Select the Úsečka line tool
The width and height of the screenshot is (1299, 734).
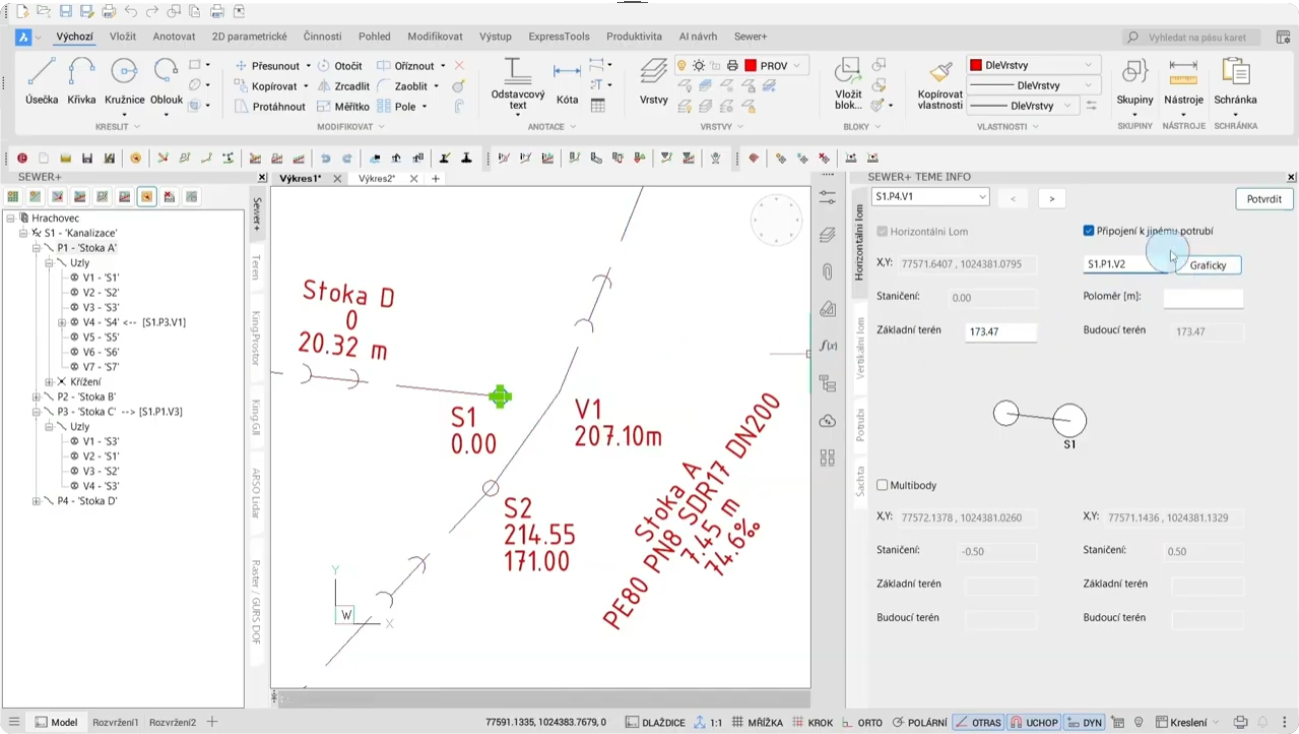click(x=41, y=80)
